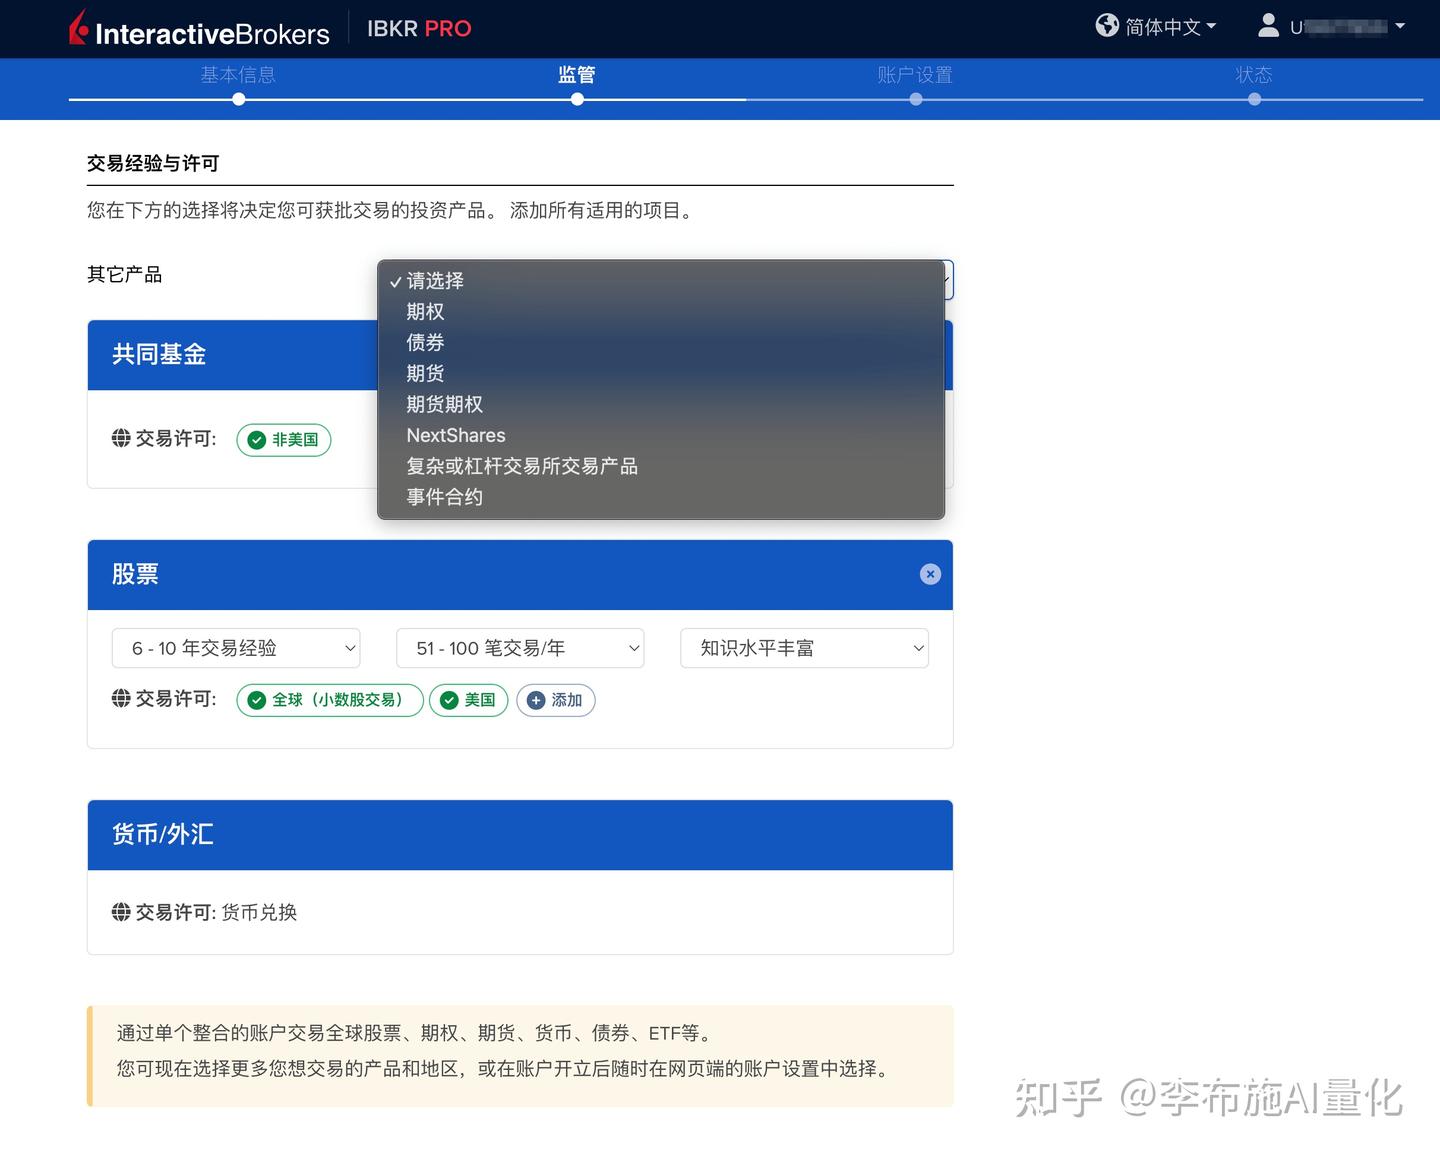Screen dimensions: 1440x1156
Task: Click the 状态 progress step dot
Action: tap(1254, 100)
